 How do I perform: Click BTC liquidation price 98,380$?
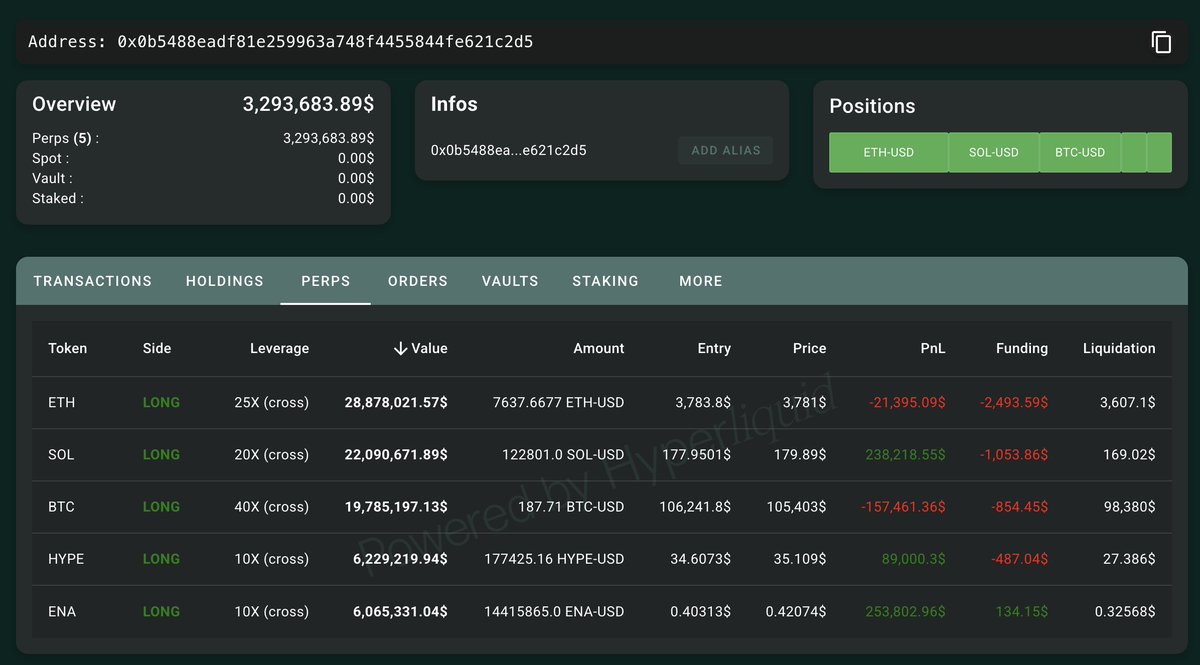pos(1129,506)
